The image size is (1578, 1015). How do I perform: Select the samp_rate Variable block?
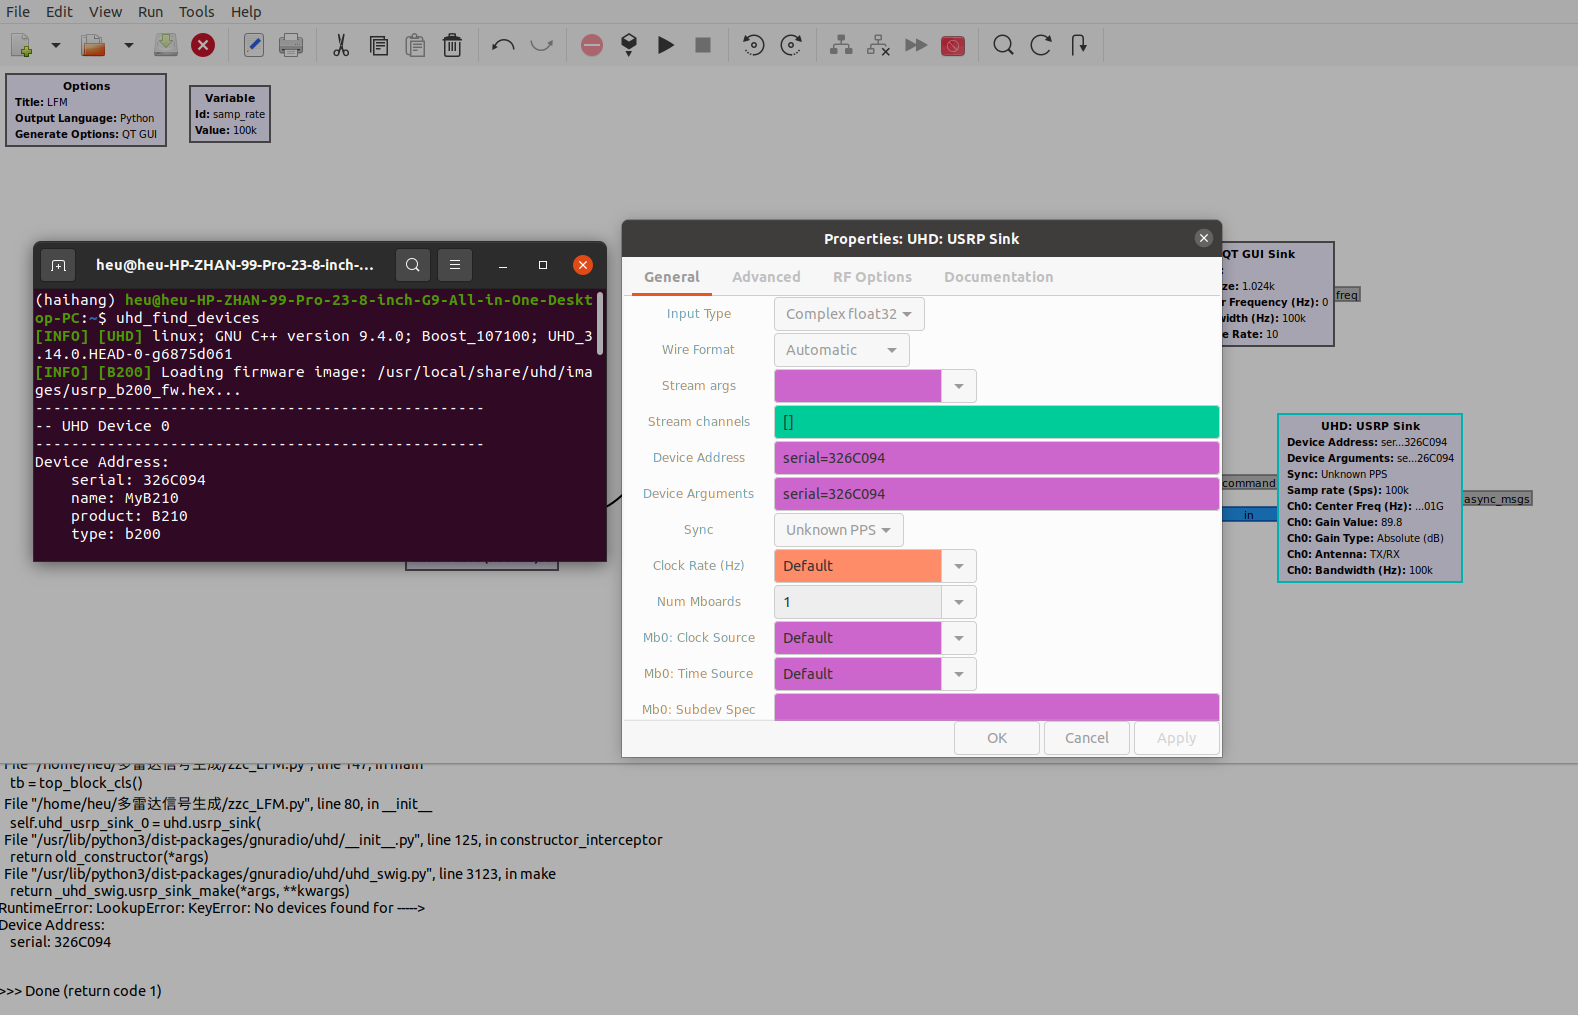[230, 114]
